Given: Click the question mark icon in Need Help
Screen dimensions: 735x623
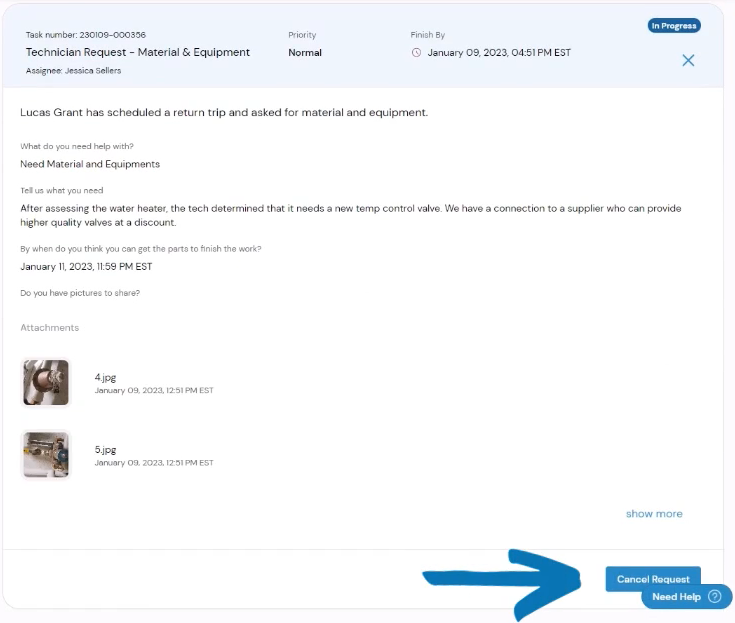Looking at the screenshot, I should pos(715,596).
